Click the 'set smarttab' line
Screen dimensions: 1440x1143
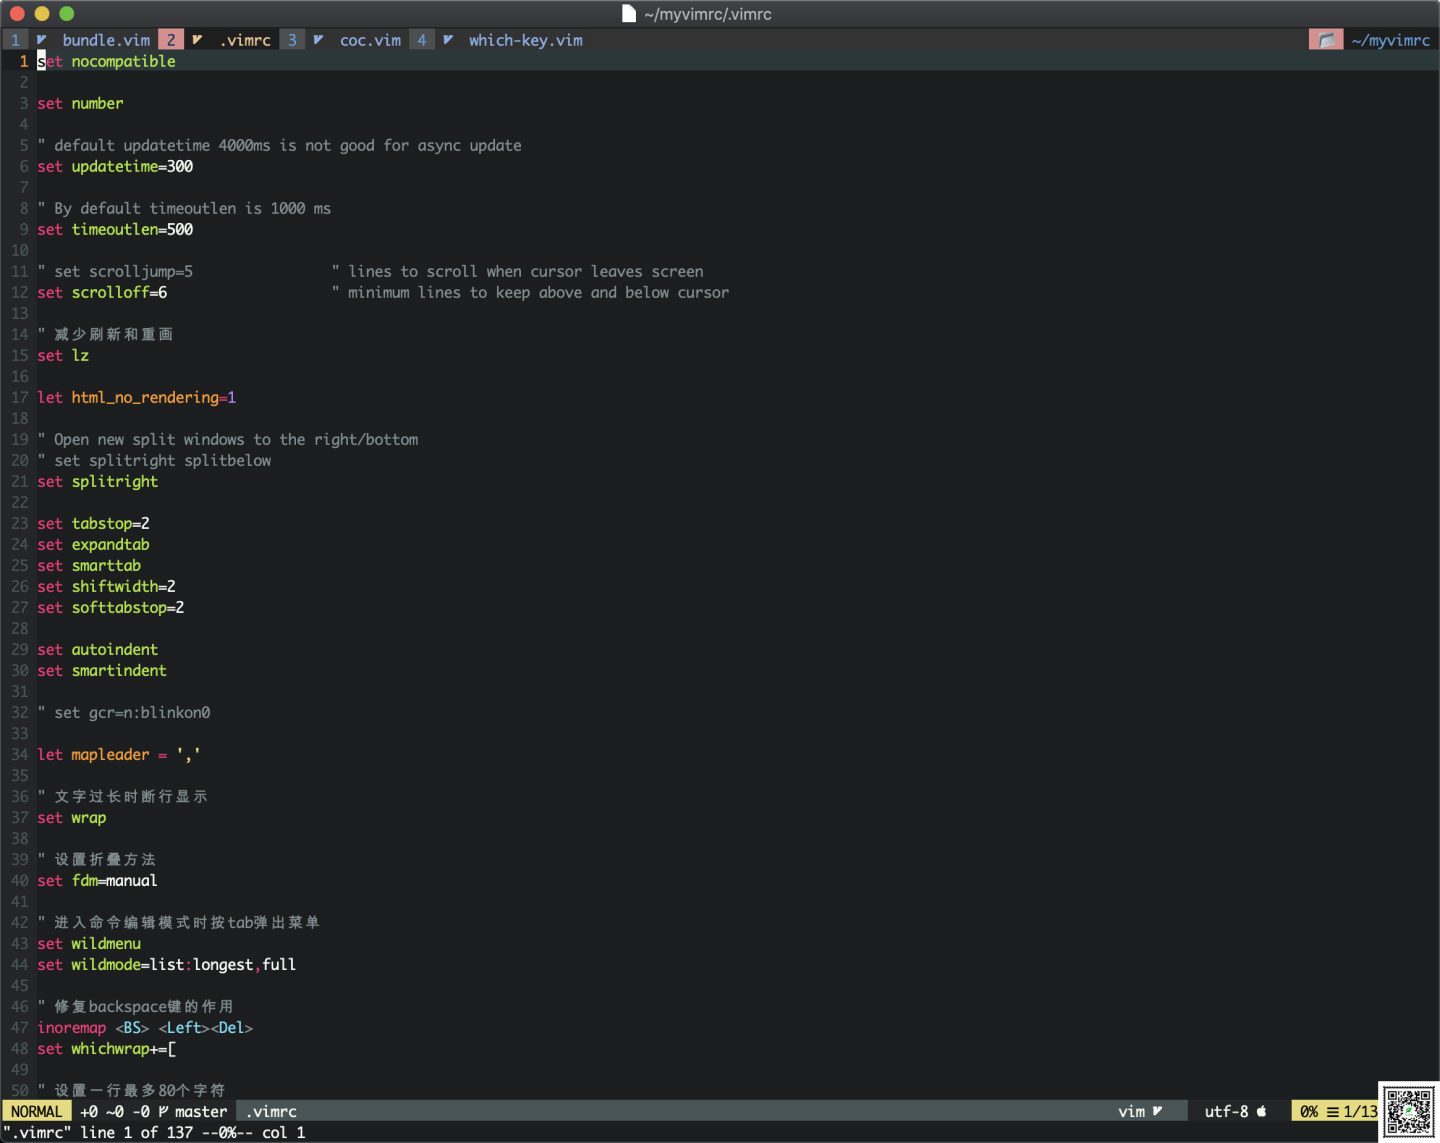pyautogui.click(x=89, y=565)
